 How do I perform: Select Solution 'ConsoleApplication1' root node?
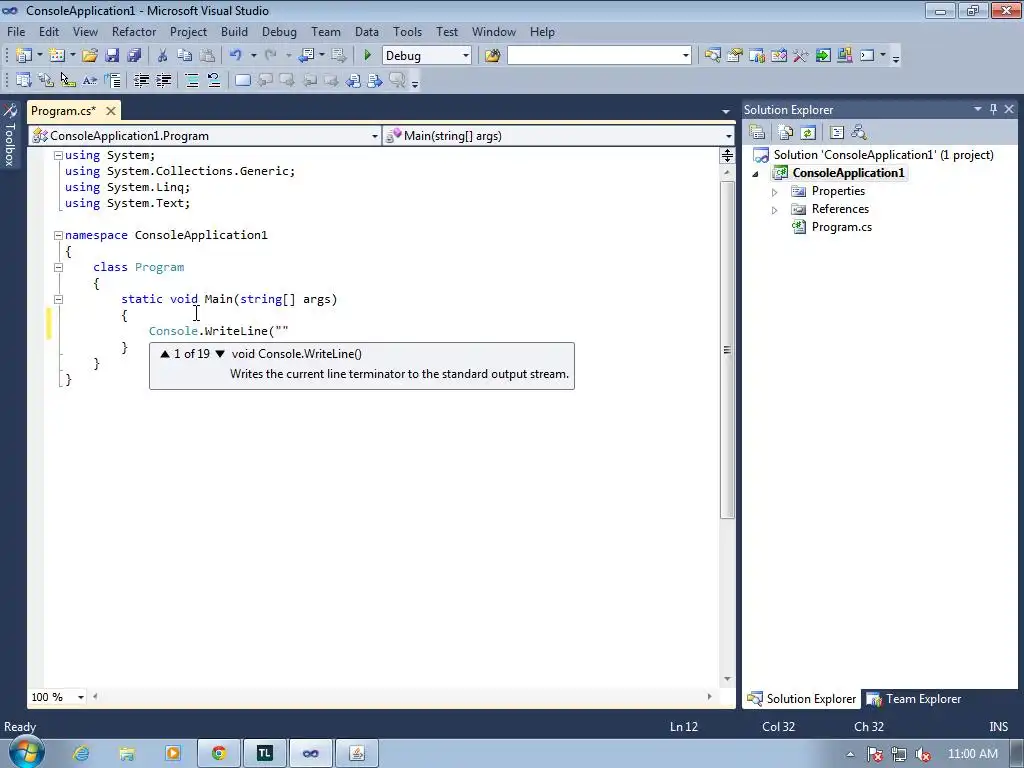coord(883,155)
